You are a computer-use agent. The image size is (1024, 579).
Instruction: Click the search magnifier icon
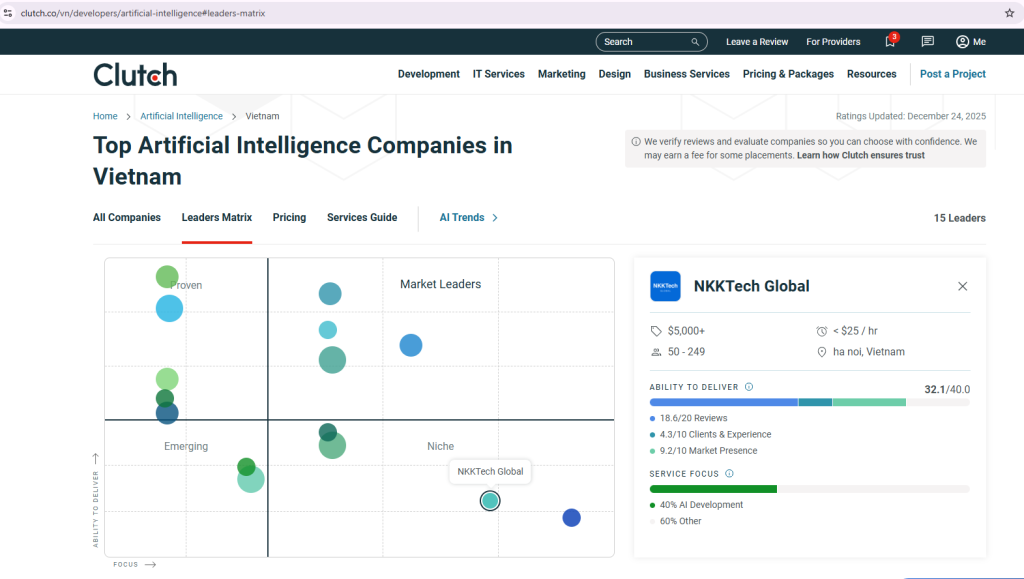(695, 42)
